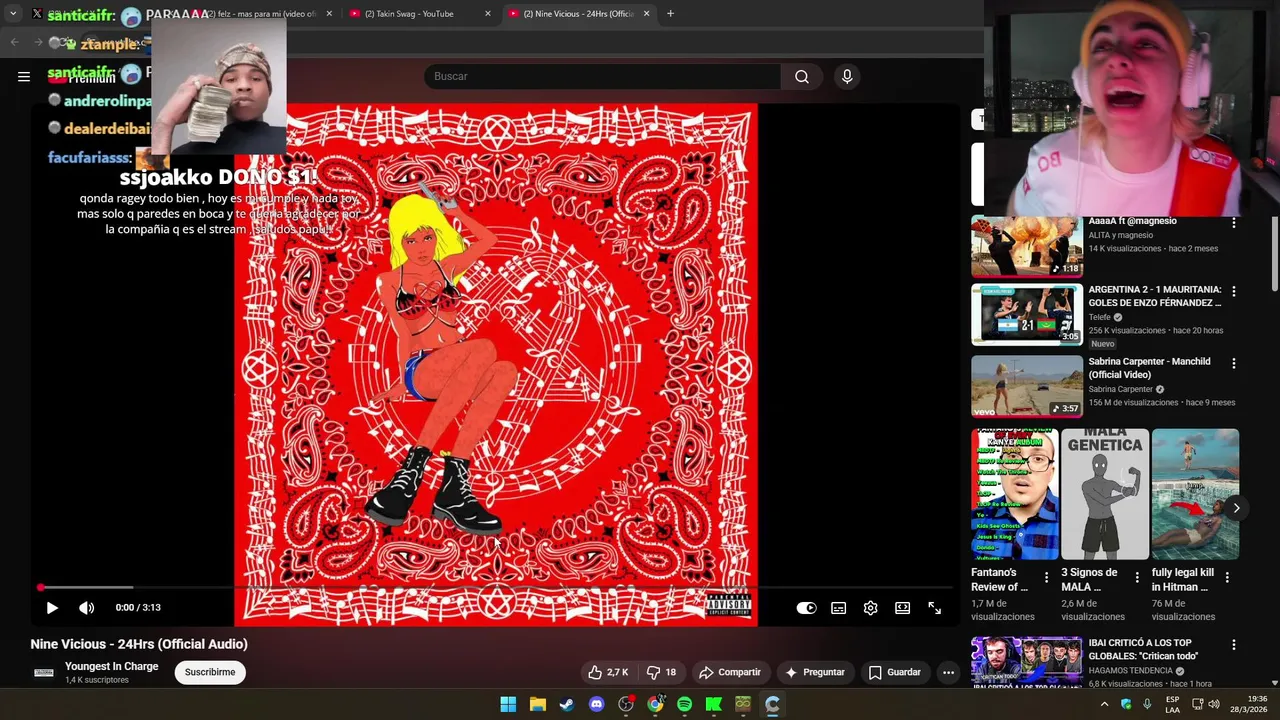
Task: Dislike the video showing 18
Action: (661, 672)
